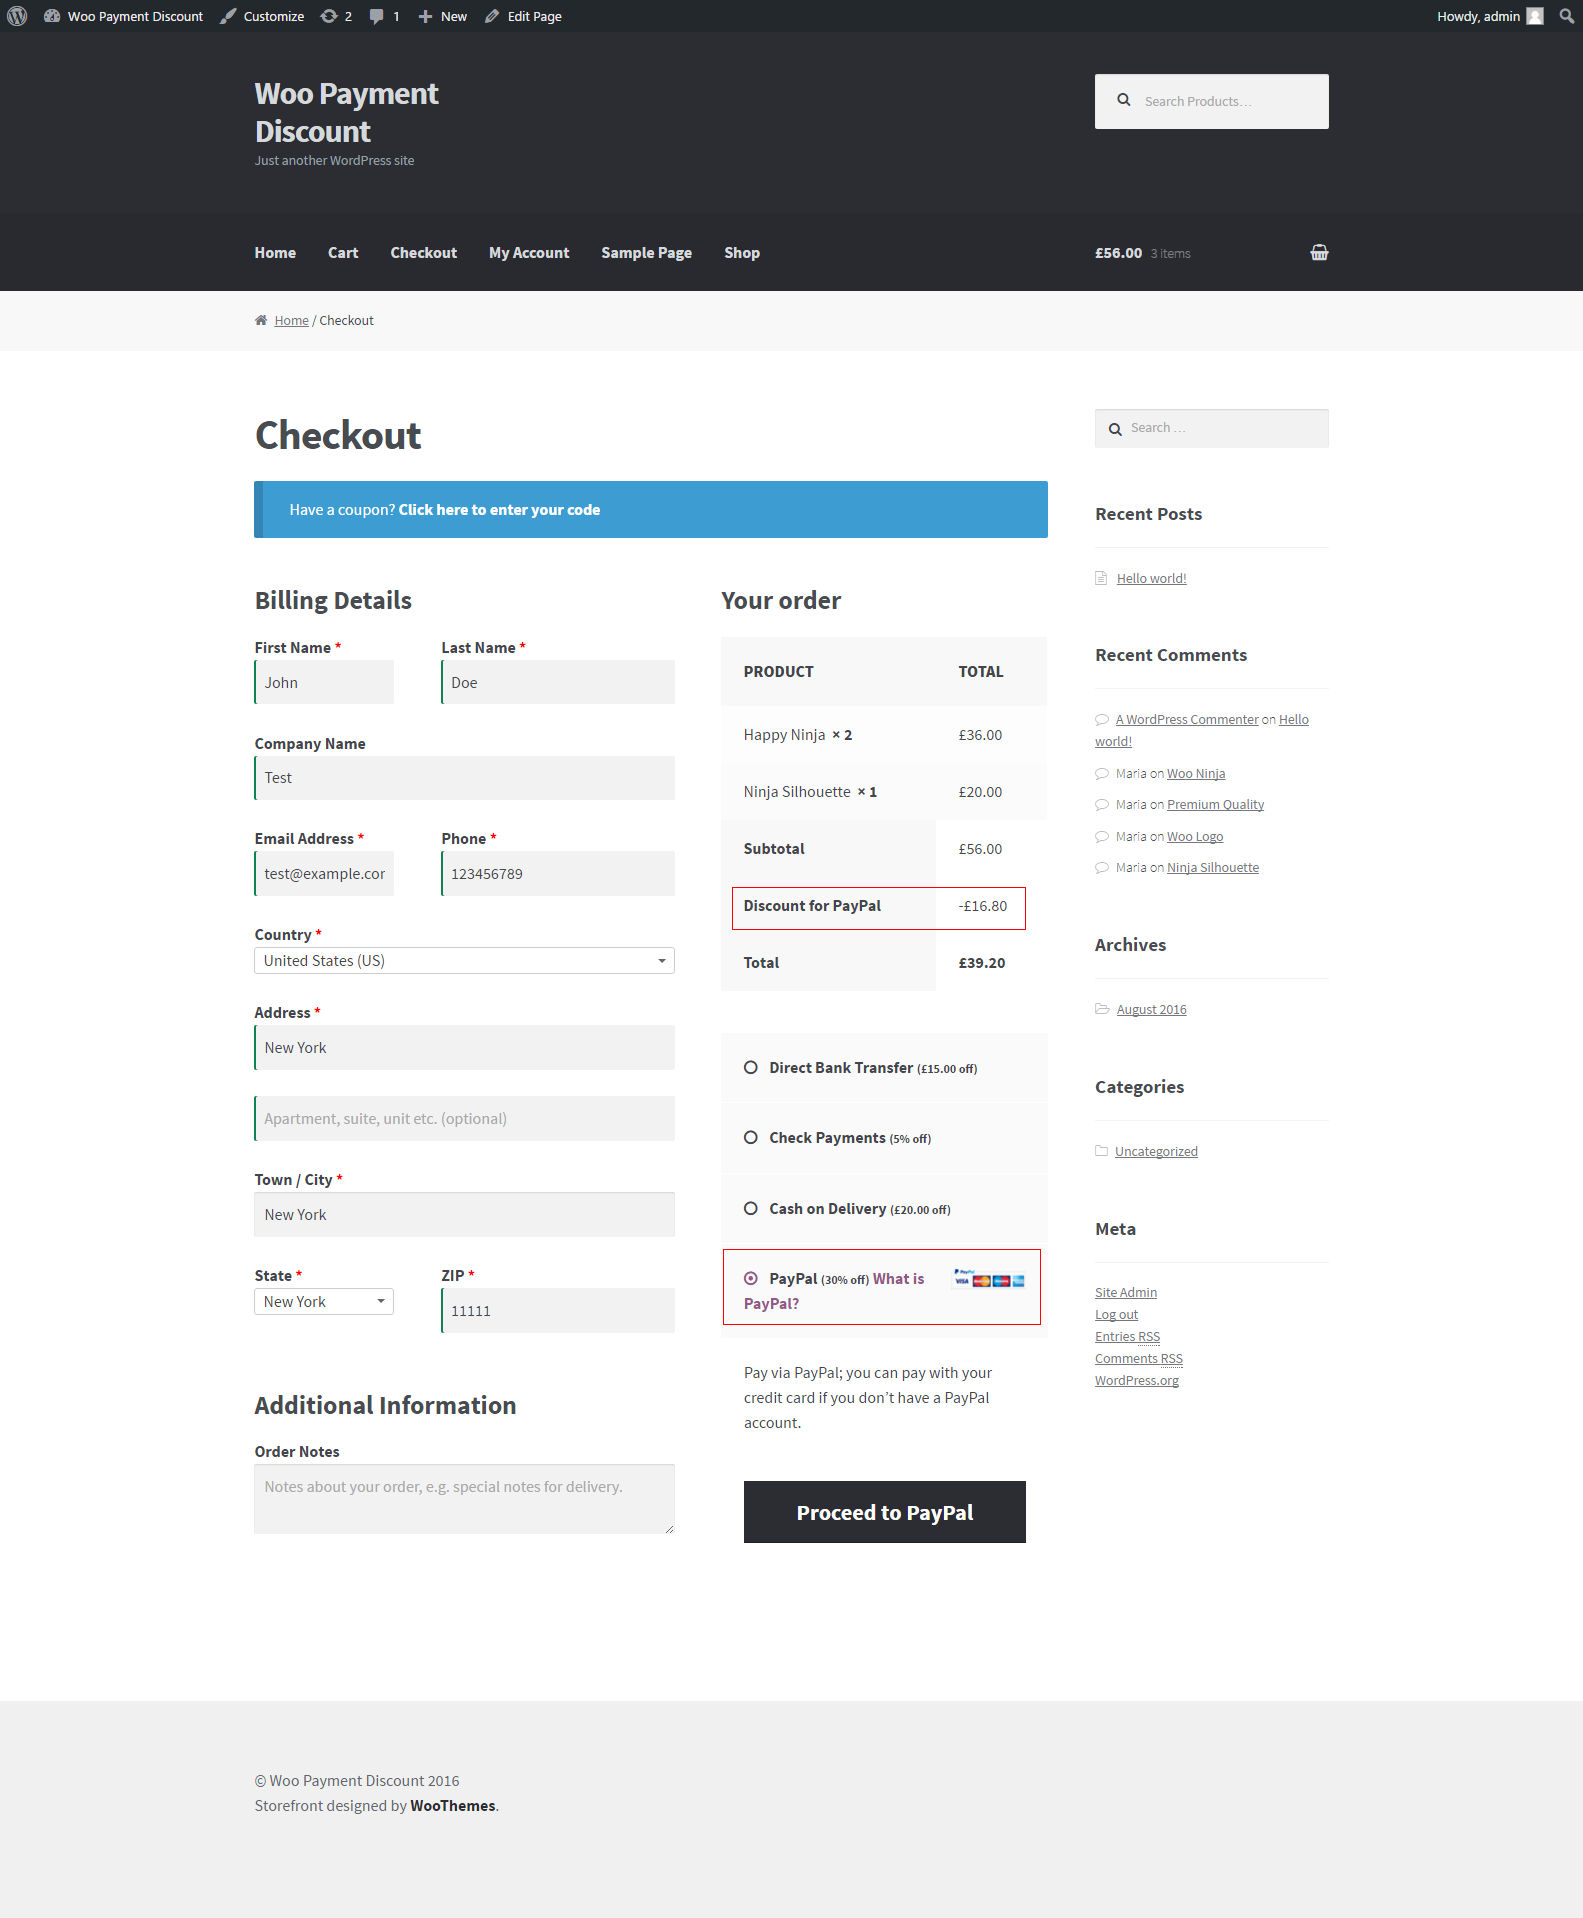This screenshot has height=1918, width=1583.
Task: Open the Uncategorized category link
Action: [1156, 1152]
